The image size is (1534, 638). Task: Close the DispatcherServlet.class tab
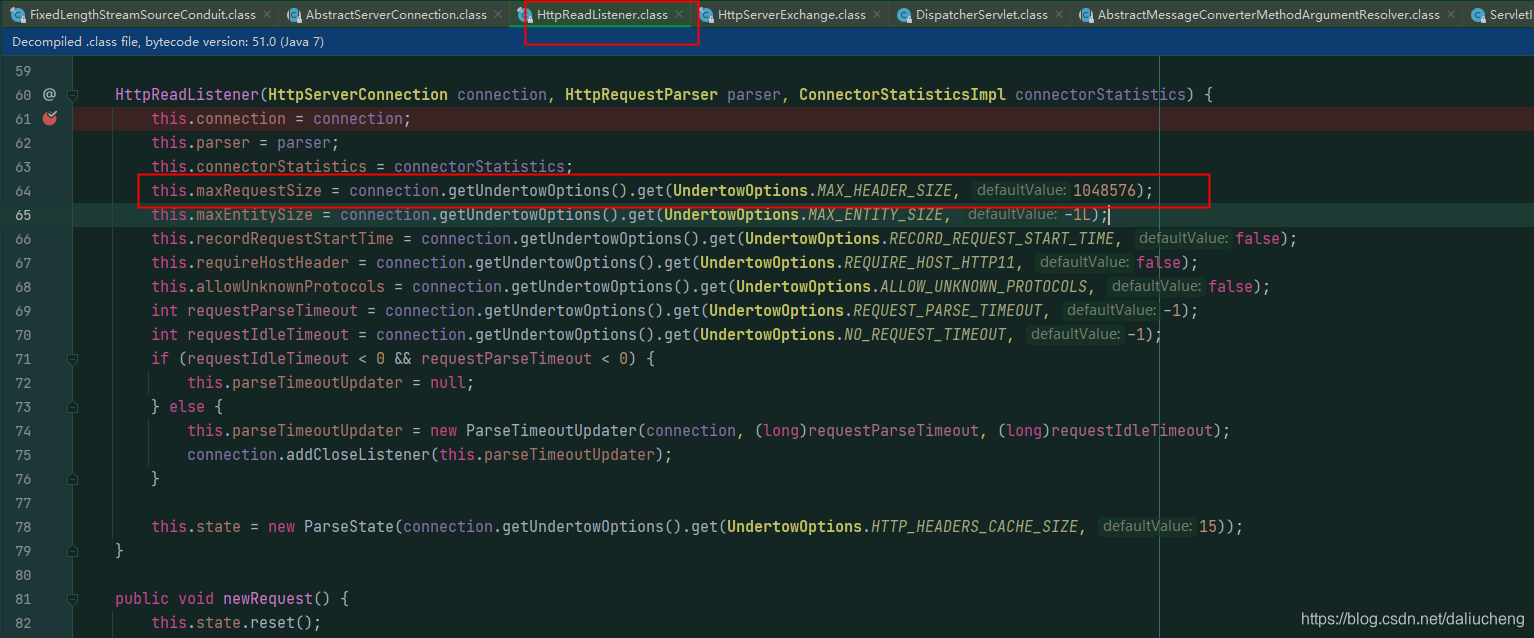coord(1060,15)
